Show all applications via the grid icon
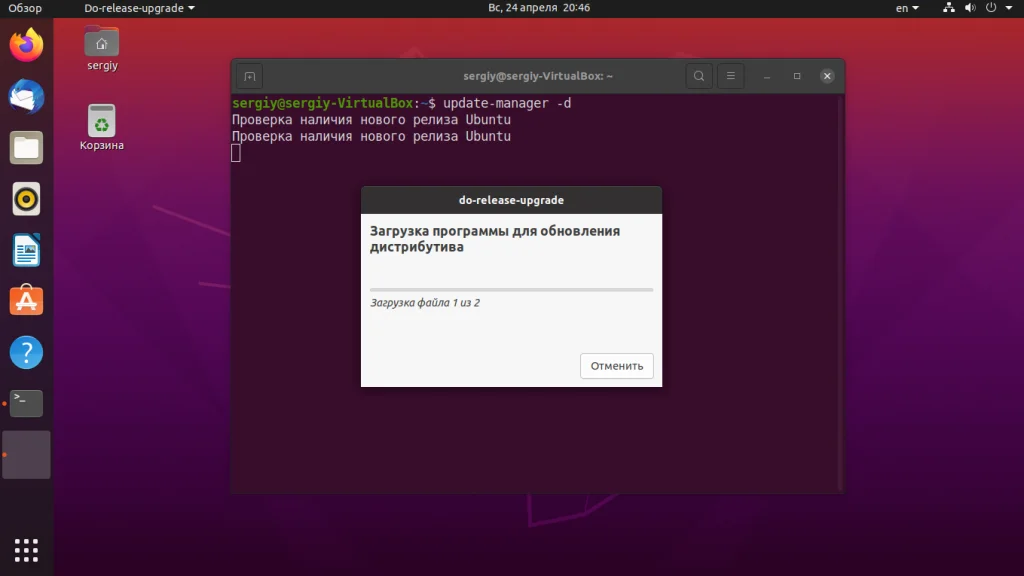 pos(25,550)
